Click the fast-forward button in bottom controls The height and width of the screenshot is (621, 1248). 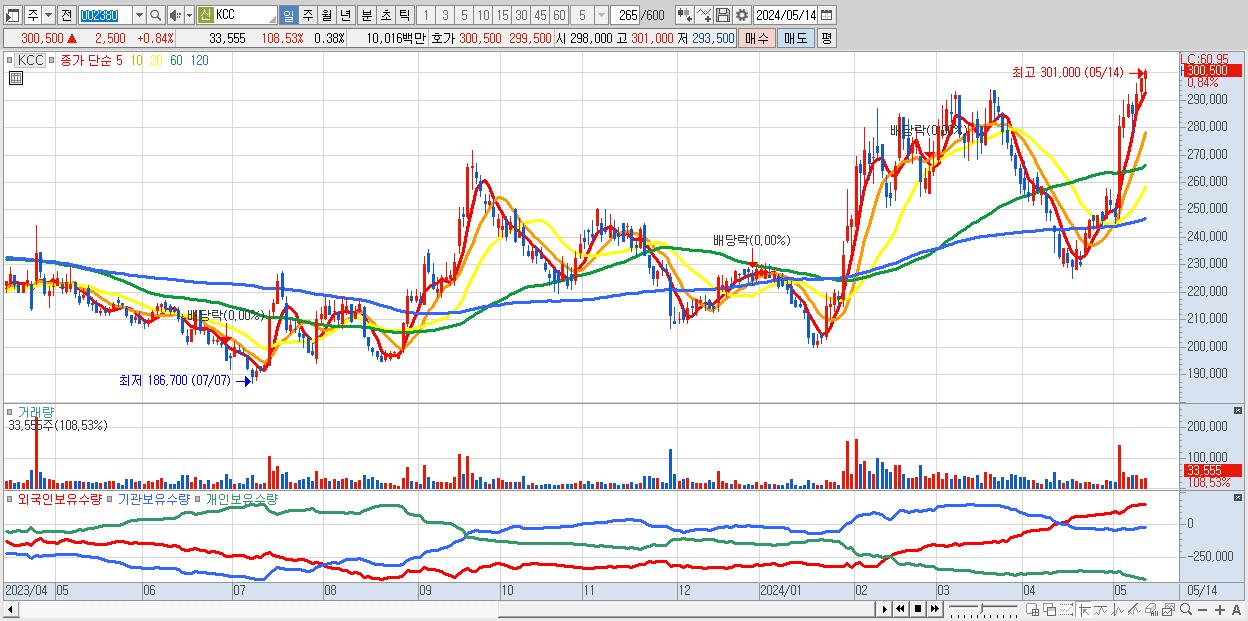(x=934, y=609)
